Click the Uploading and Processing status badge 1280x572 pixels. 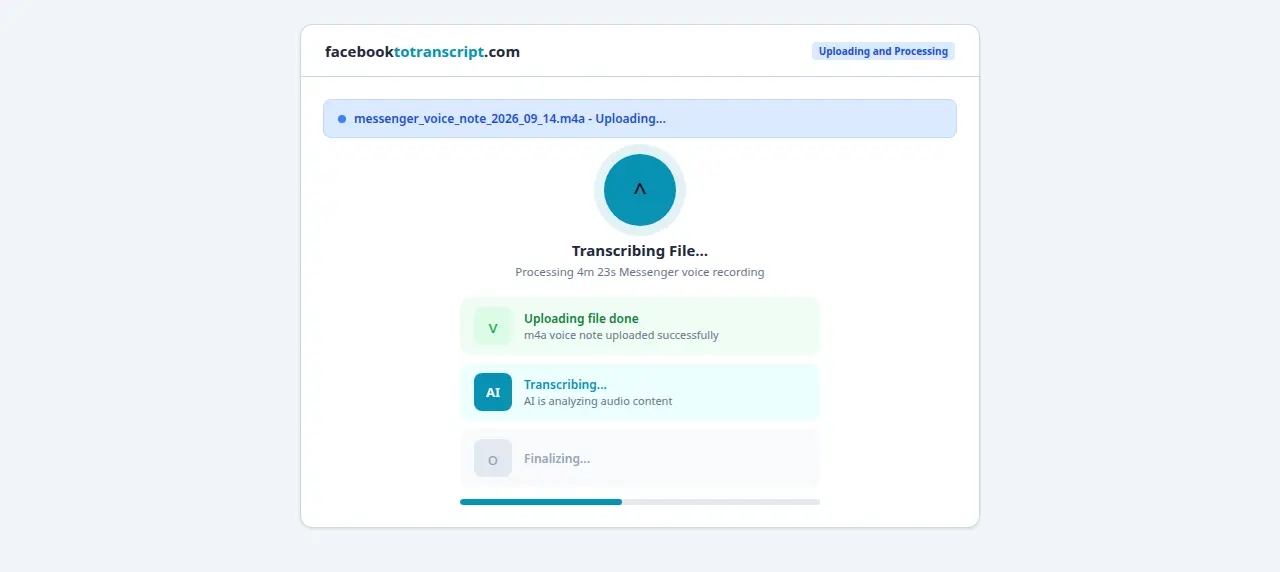click(883, 51)
